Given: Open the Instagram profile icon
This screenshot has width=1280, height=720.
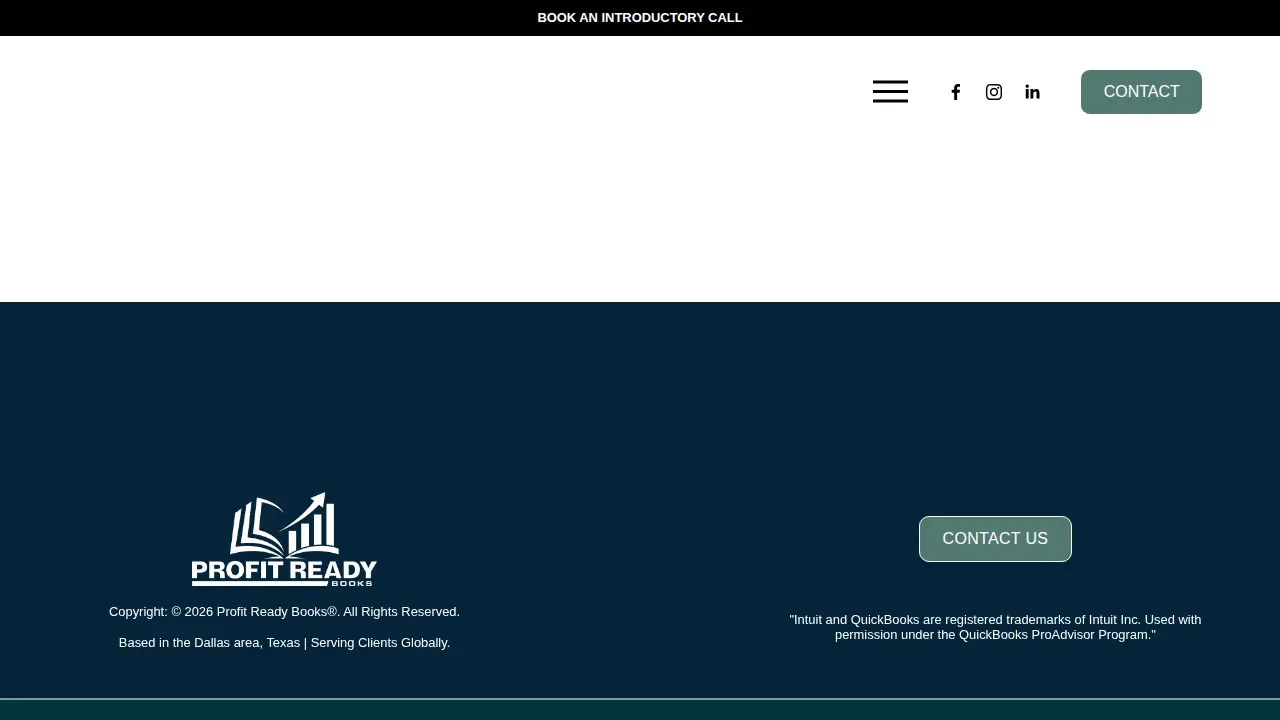Looking at the screenshot, I should click(994, 92).
